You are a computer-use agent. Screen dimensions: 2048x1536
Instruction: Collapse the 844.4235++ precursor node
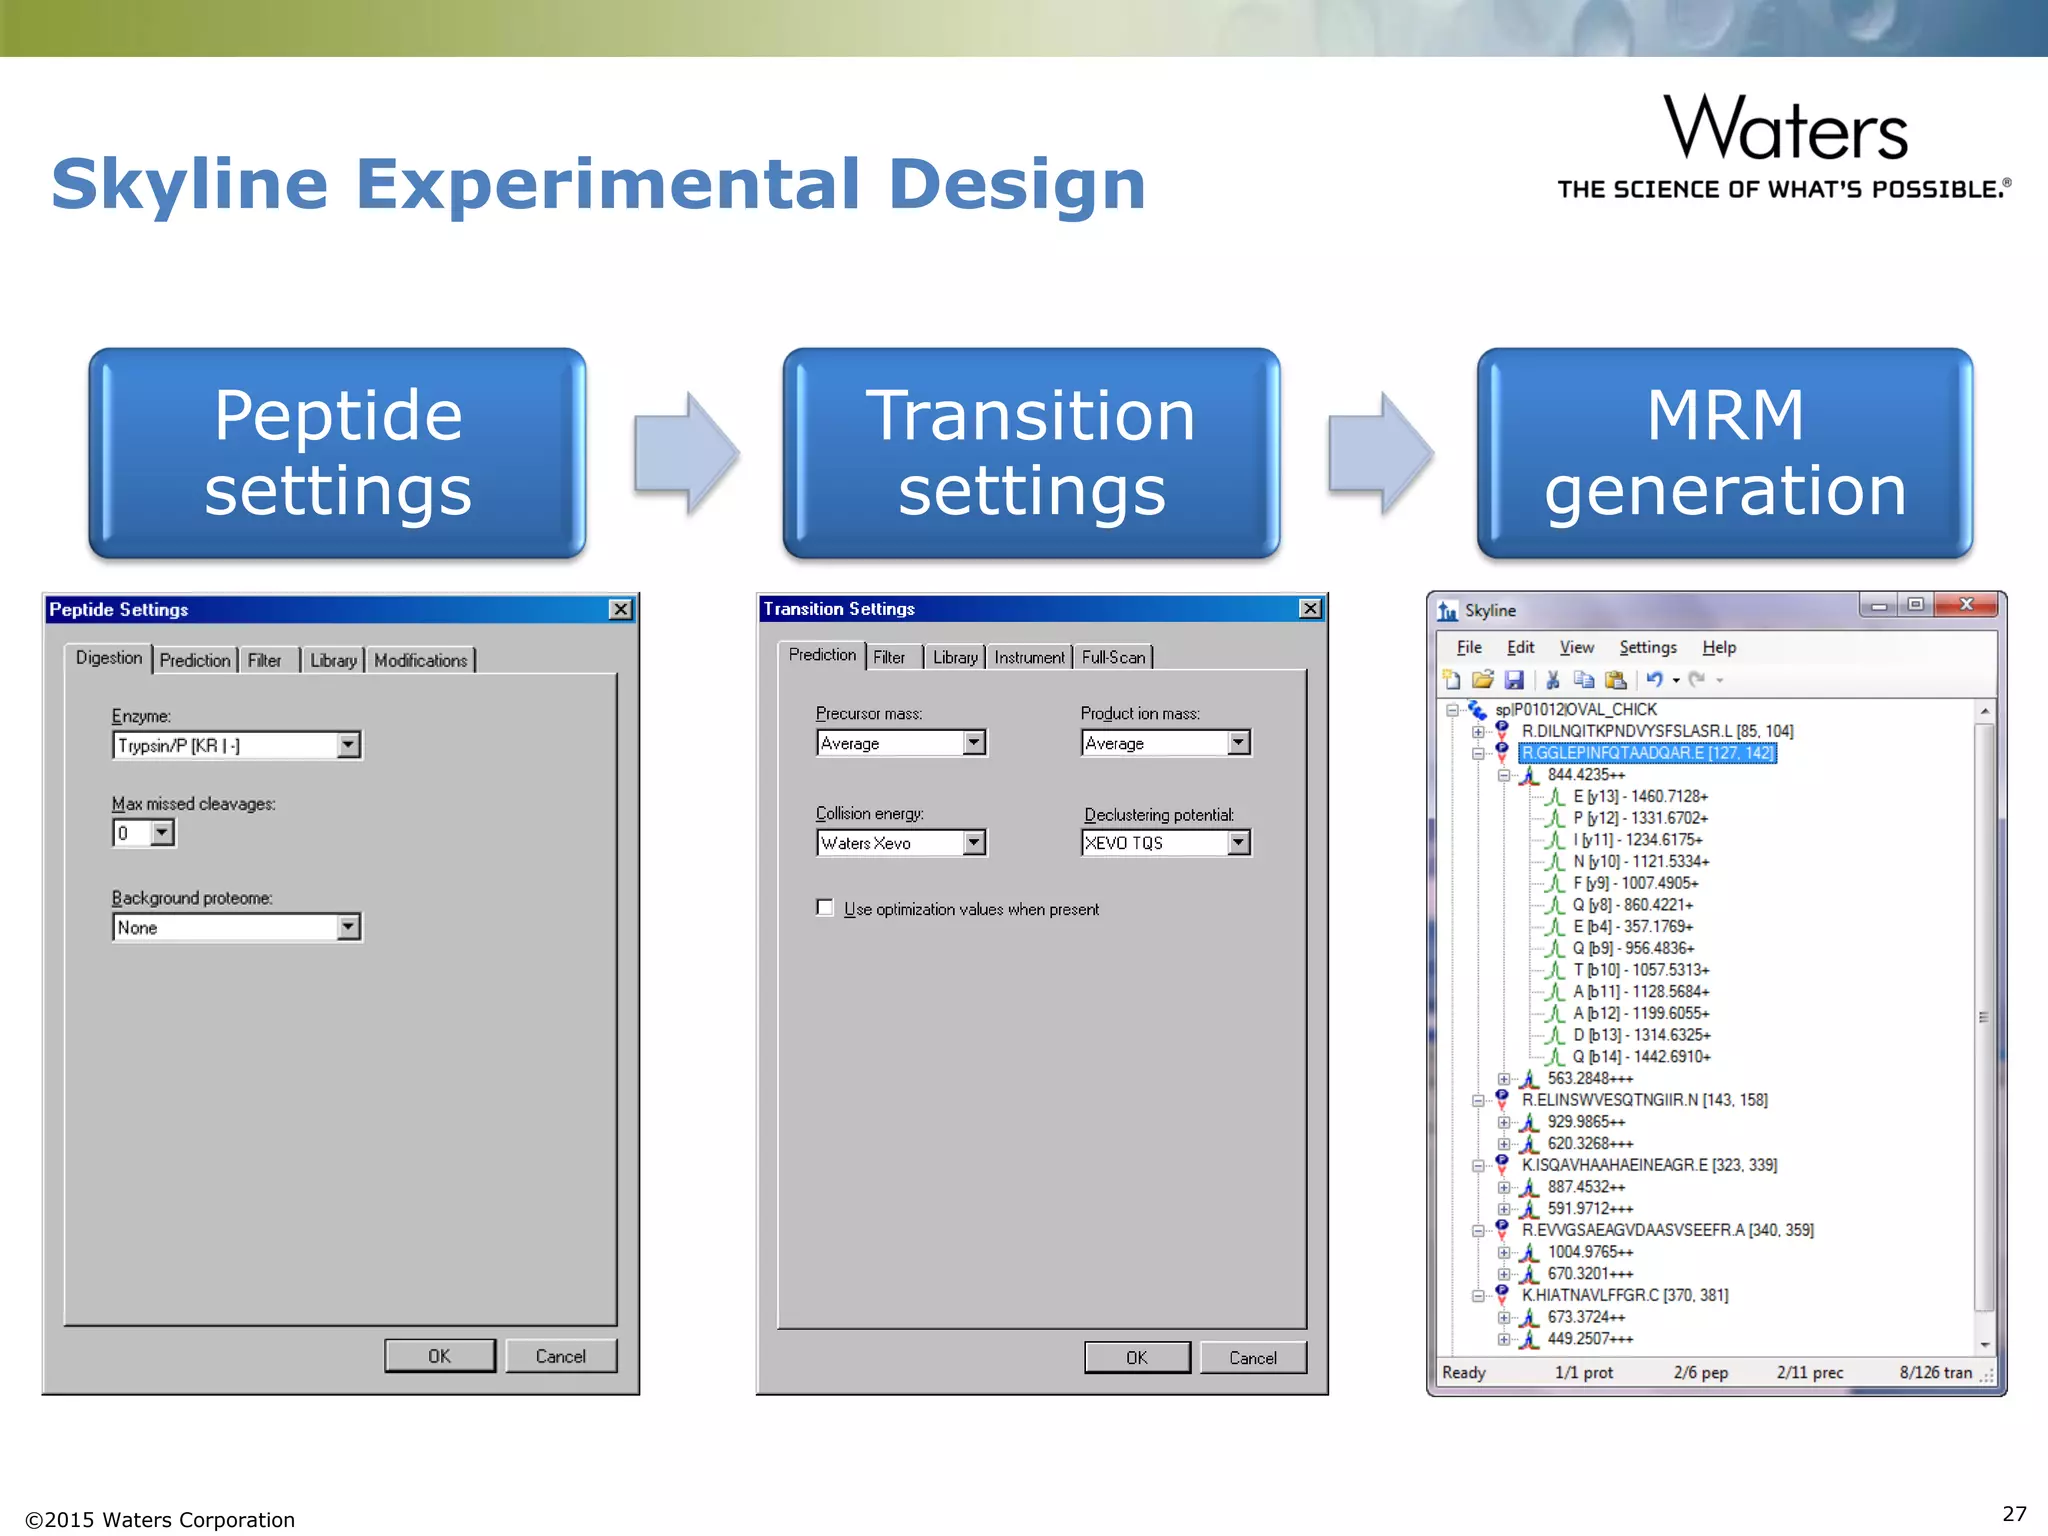[1504, 775]
